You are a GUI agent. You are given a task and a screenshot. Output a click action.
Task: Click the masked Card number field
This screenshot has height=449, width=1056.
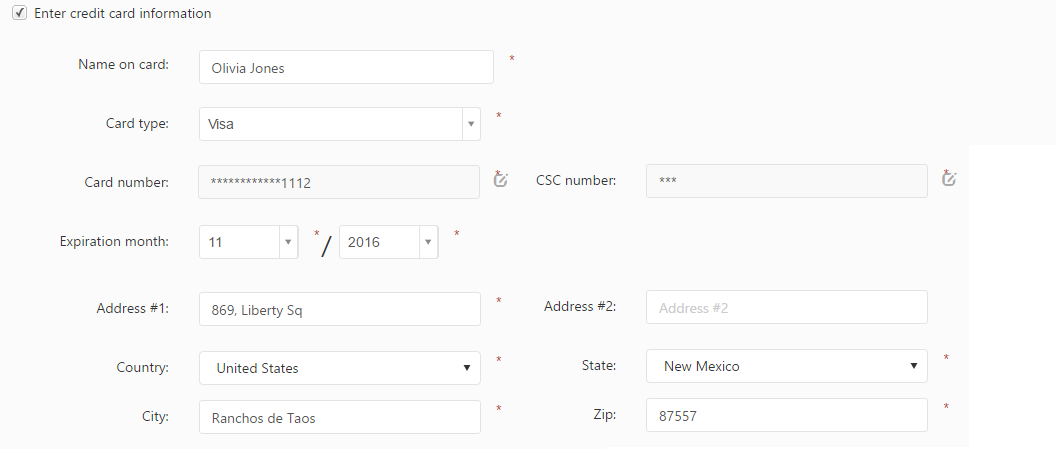pos(340,182)
